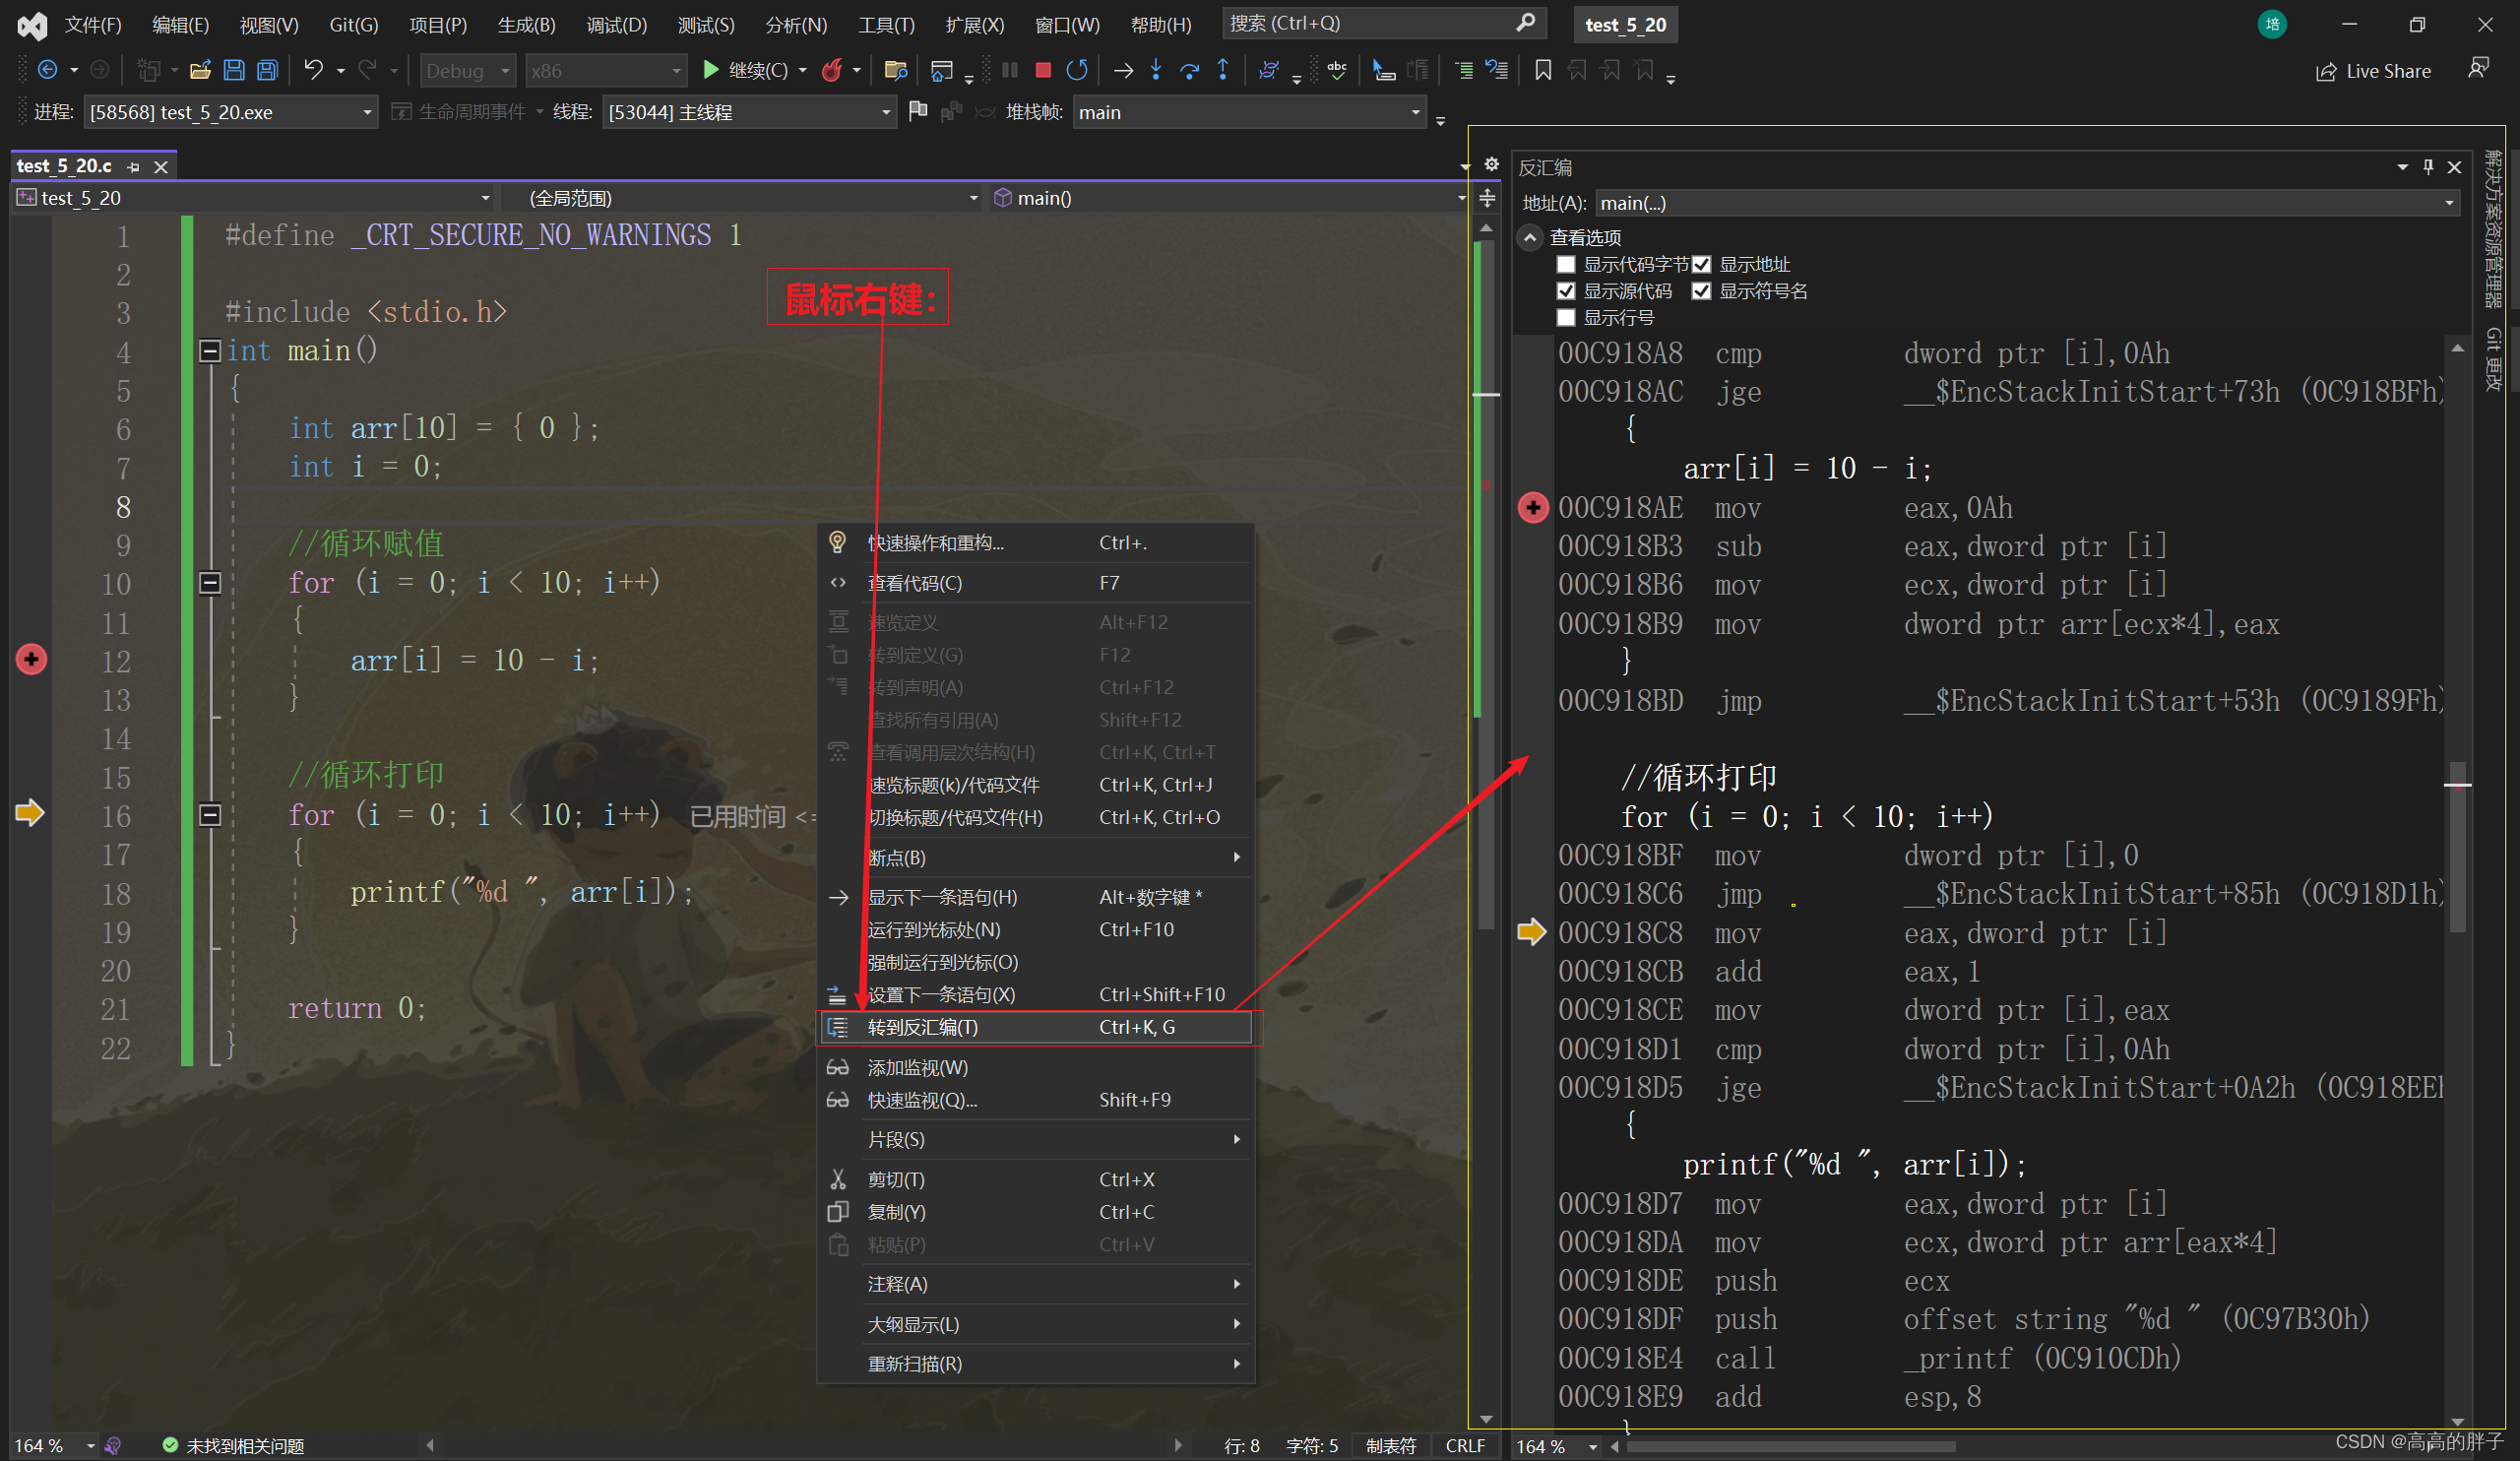The image size is (2520, 1461).
Task: Uncheck the 显示地址 checkbox
Action: pyautogui.click(x=1701, y=264)
